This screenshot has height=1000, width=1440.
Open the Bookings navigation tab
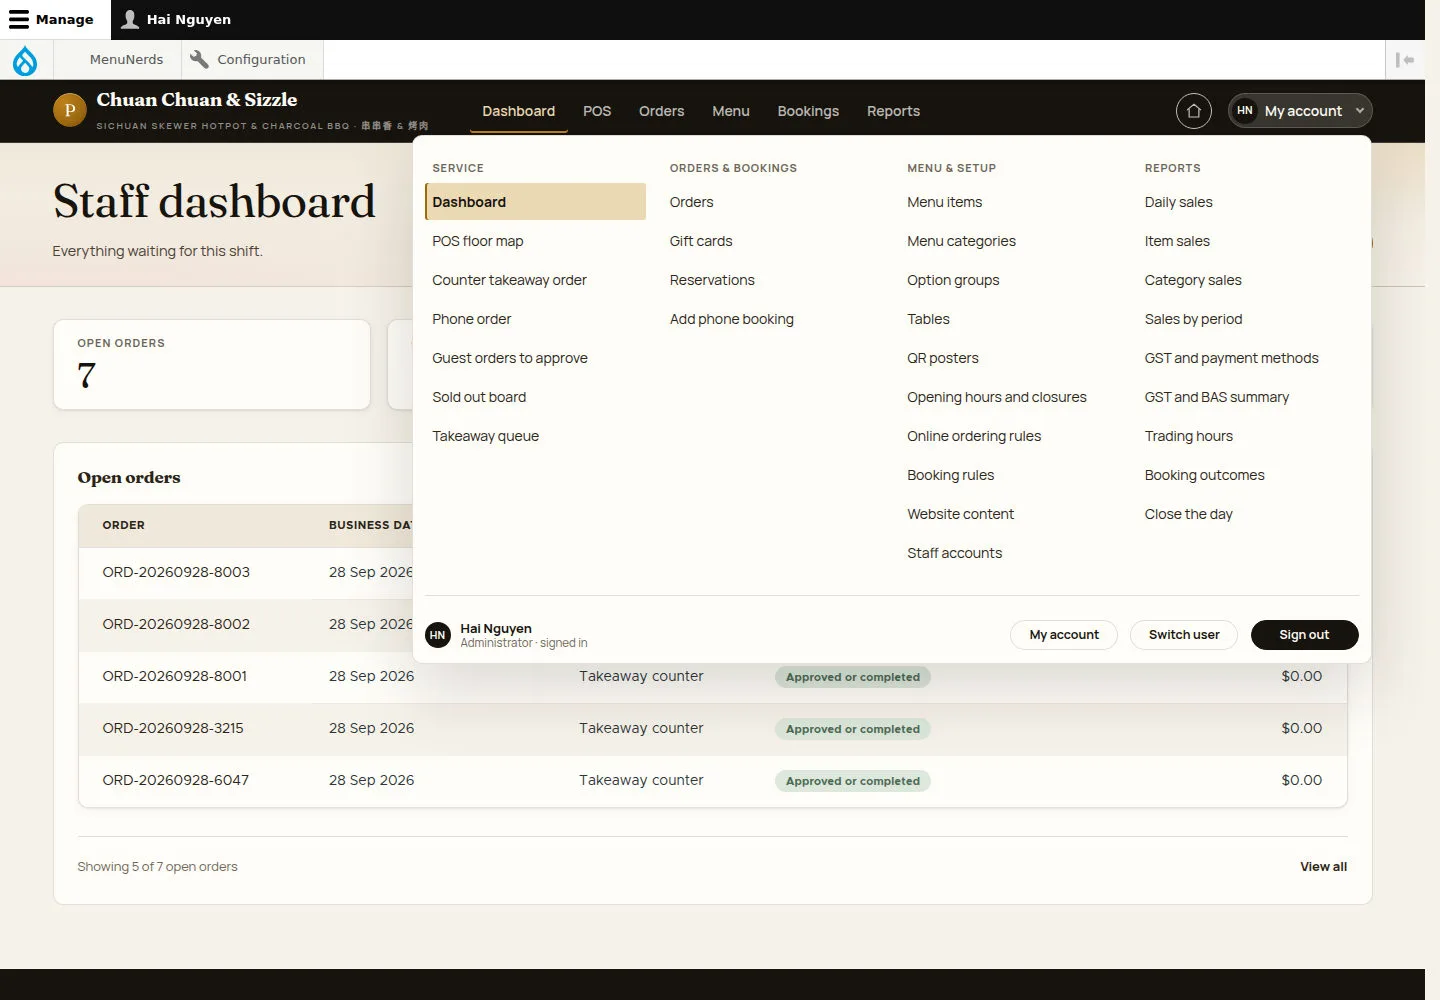coord(808,111)
